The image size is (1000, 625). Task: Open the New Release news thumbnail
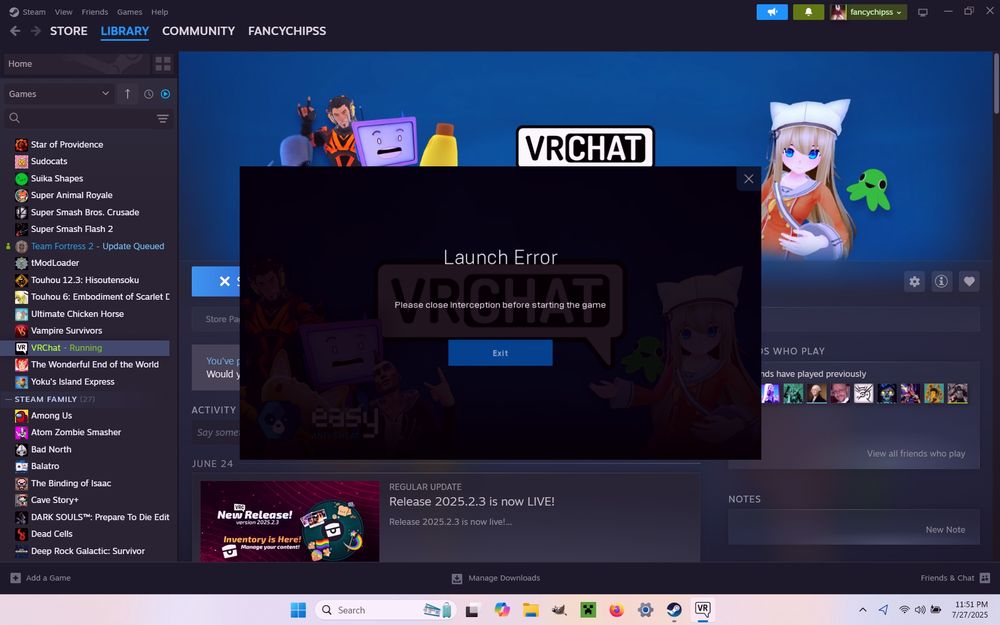pos(290,521)
